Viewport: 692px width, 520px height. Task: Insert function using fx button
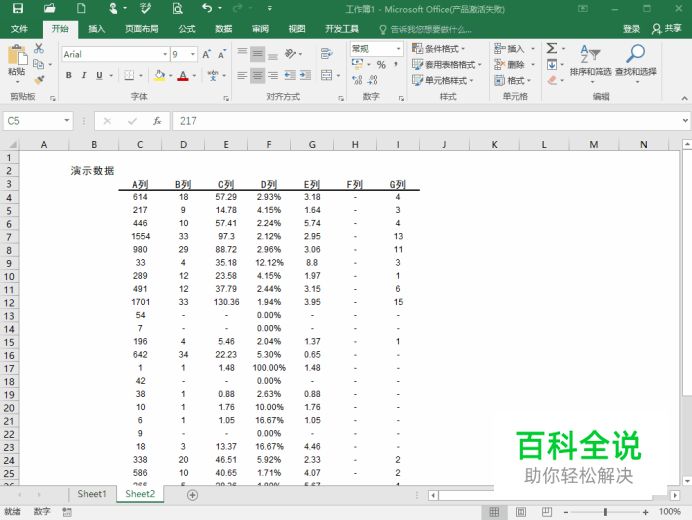tap(157, 121)
